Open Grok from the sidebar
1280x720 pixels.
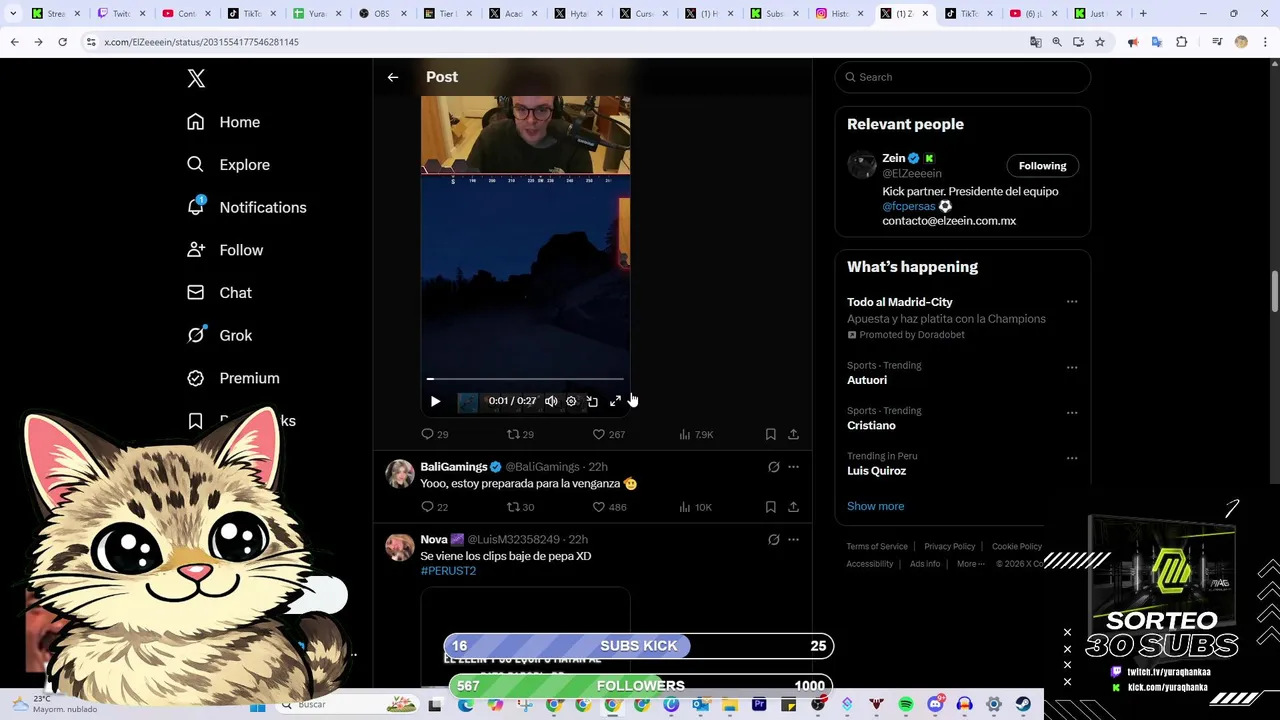pos(219,336)
